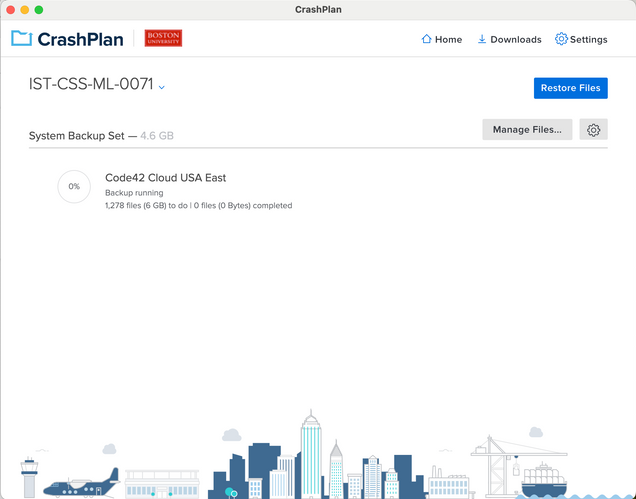Close the CrashPlan window with red button
The width and height of the screenshot is (636, 499).
click(x=11, y=10)
